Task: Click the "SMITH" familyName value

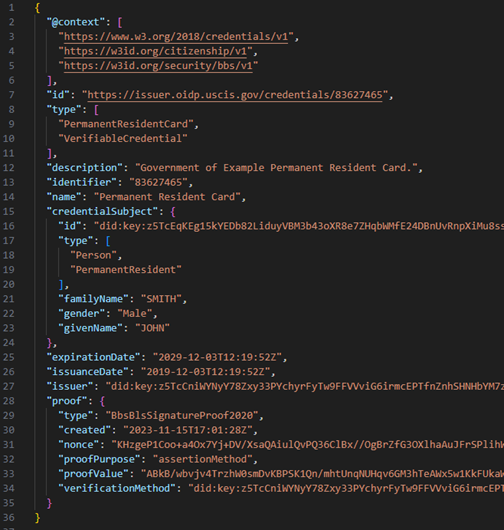Action: 161,299
